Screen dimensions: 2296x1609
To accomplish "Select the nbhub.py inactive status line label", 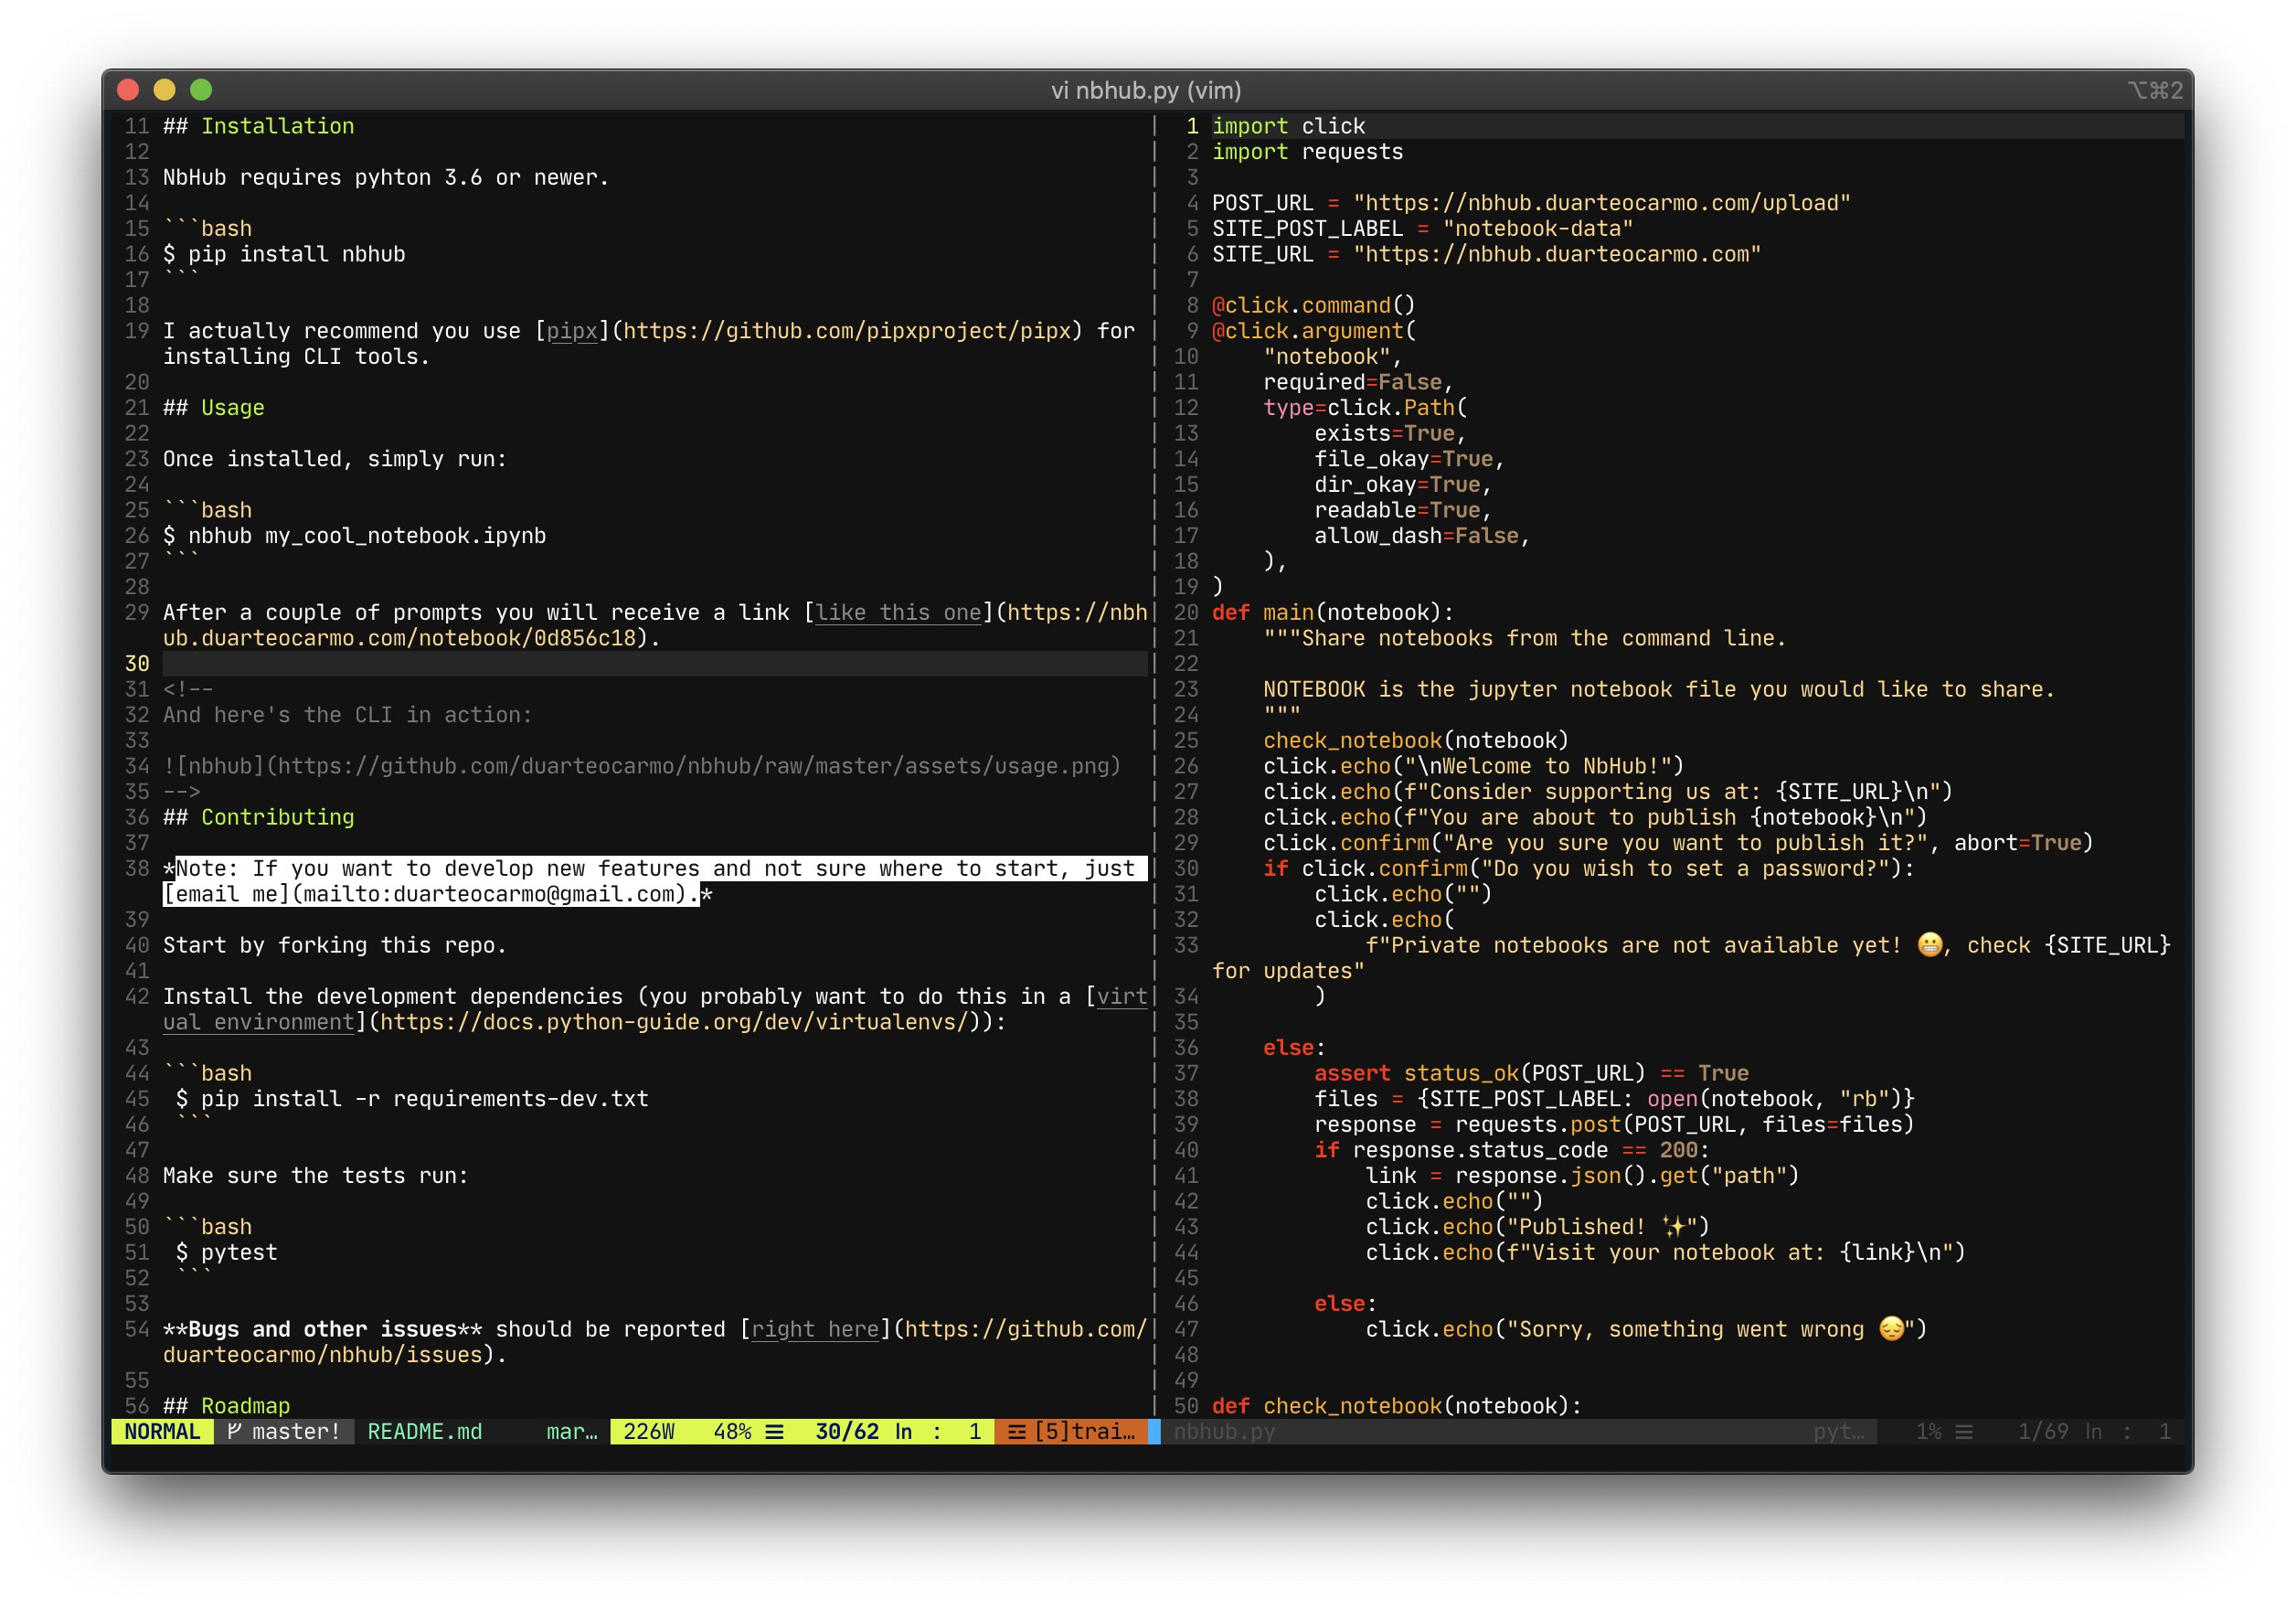I will pyautogui.click(x=1223, y=1431).
